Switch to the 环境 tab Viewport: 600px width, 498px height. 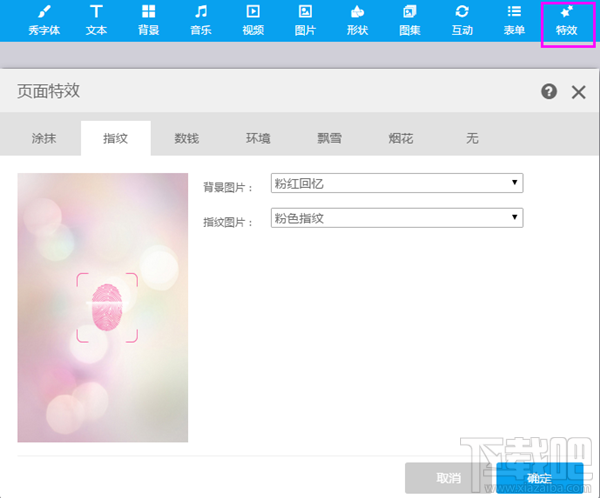pyautogui.click(x=258, y=138)
